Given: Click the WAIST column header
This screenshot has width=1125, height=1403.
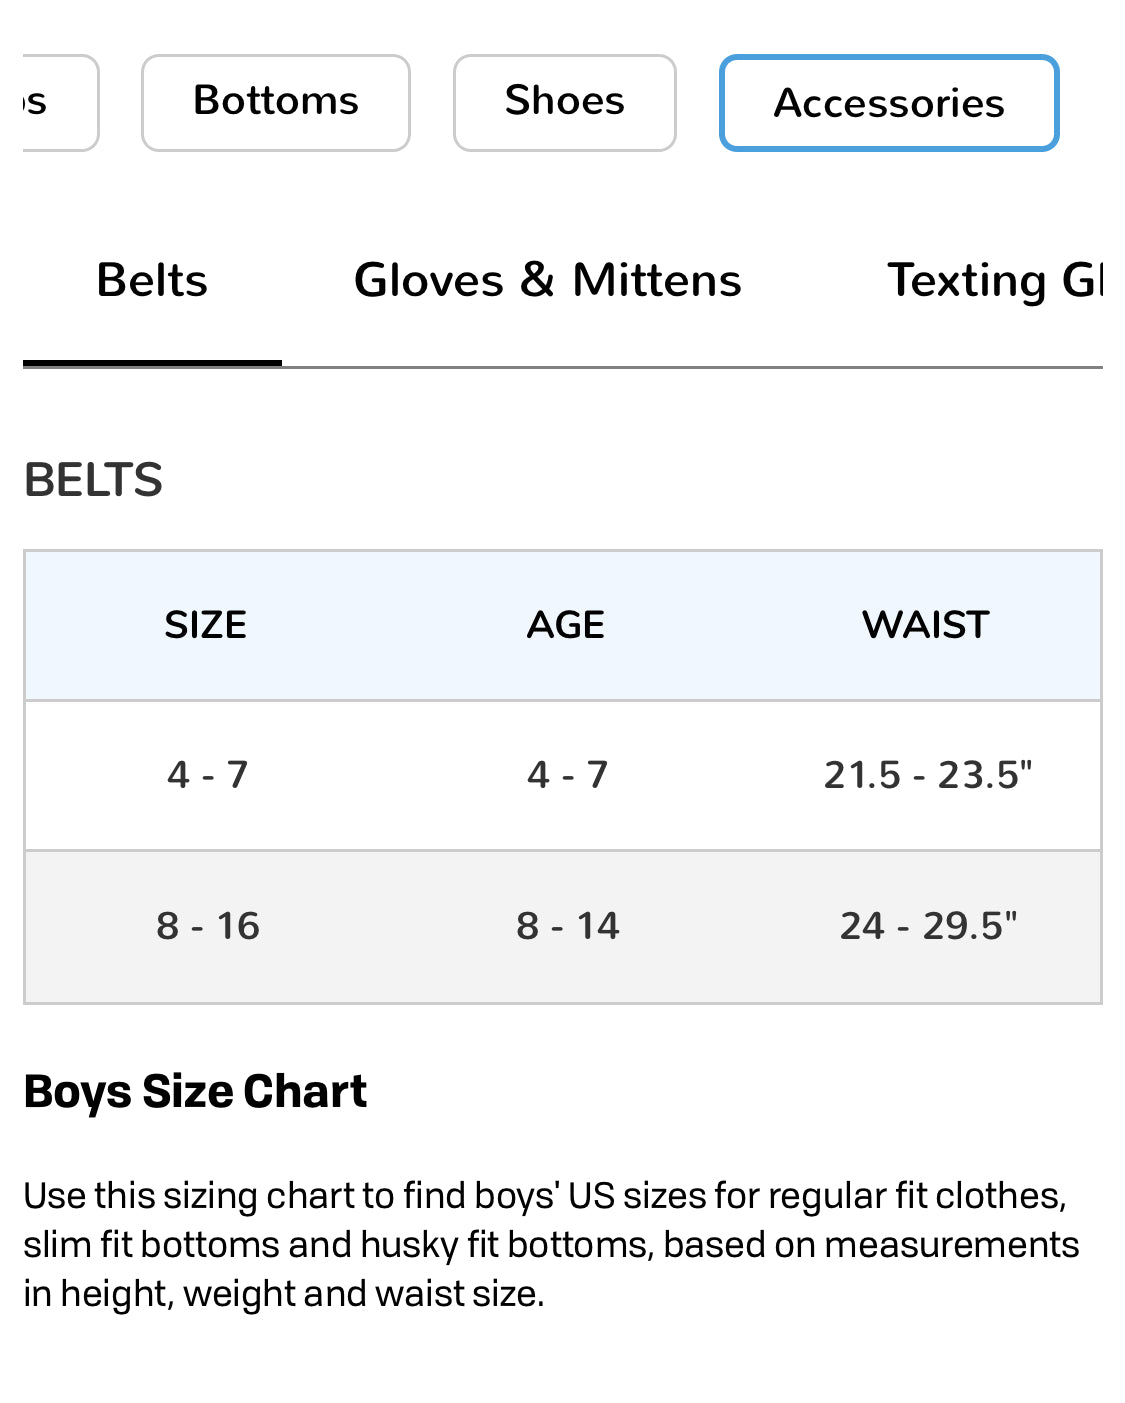Looking at the screenshot, I should (x=925, y=625).
